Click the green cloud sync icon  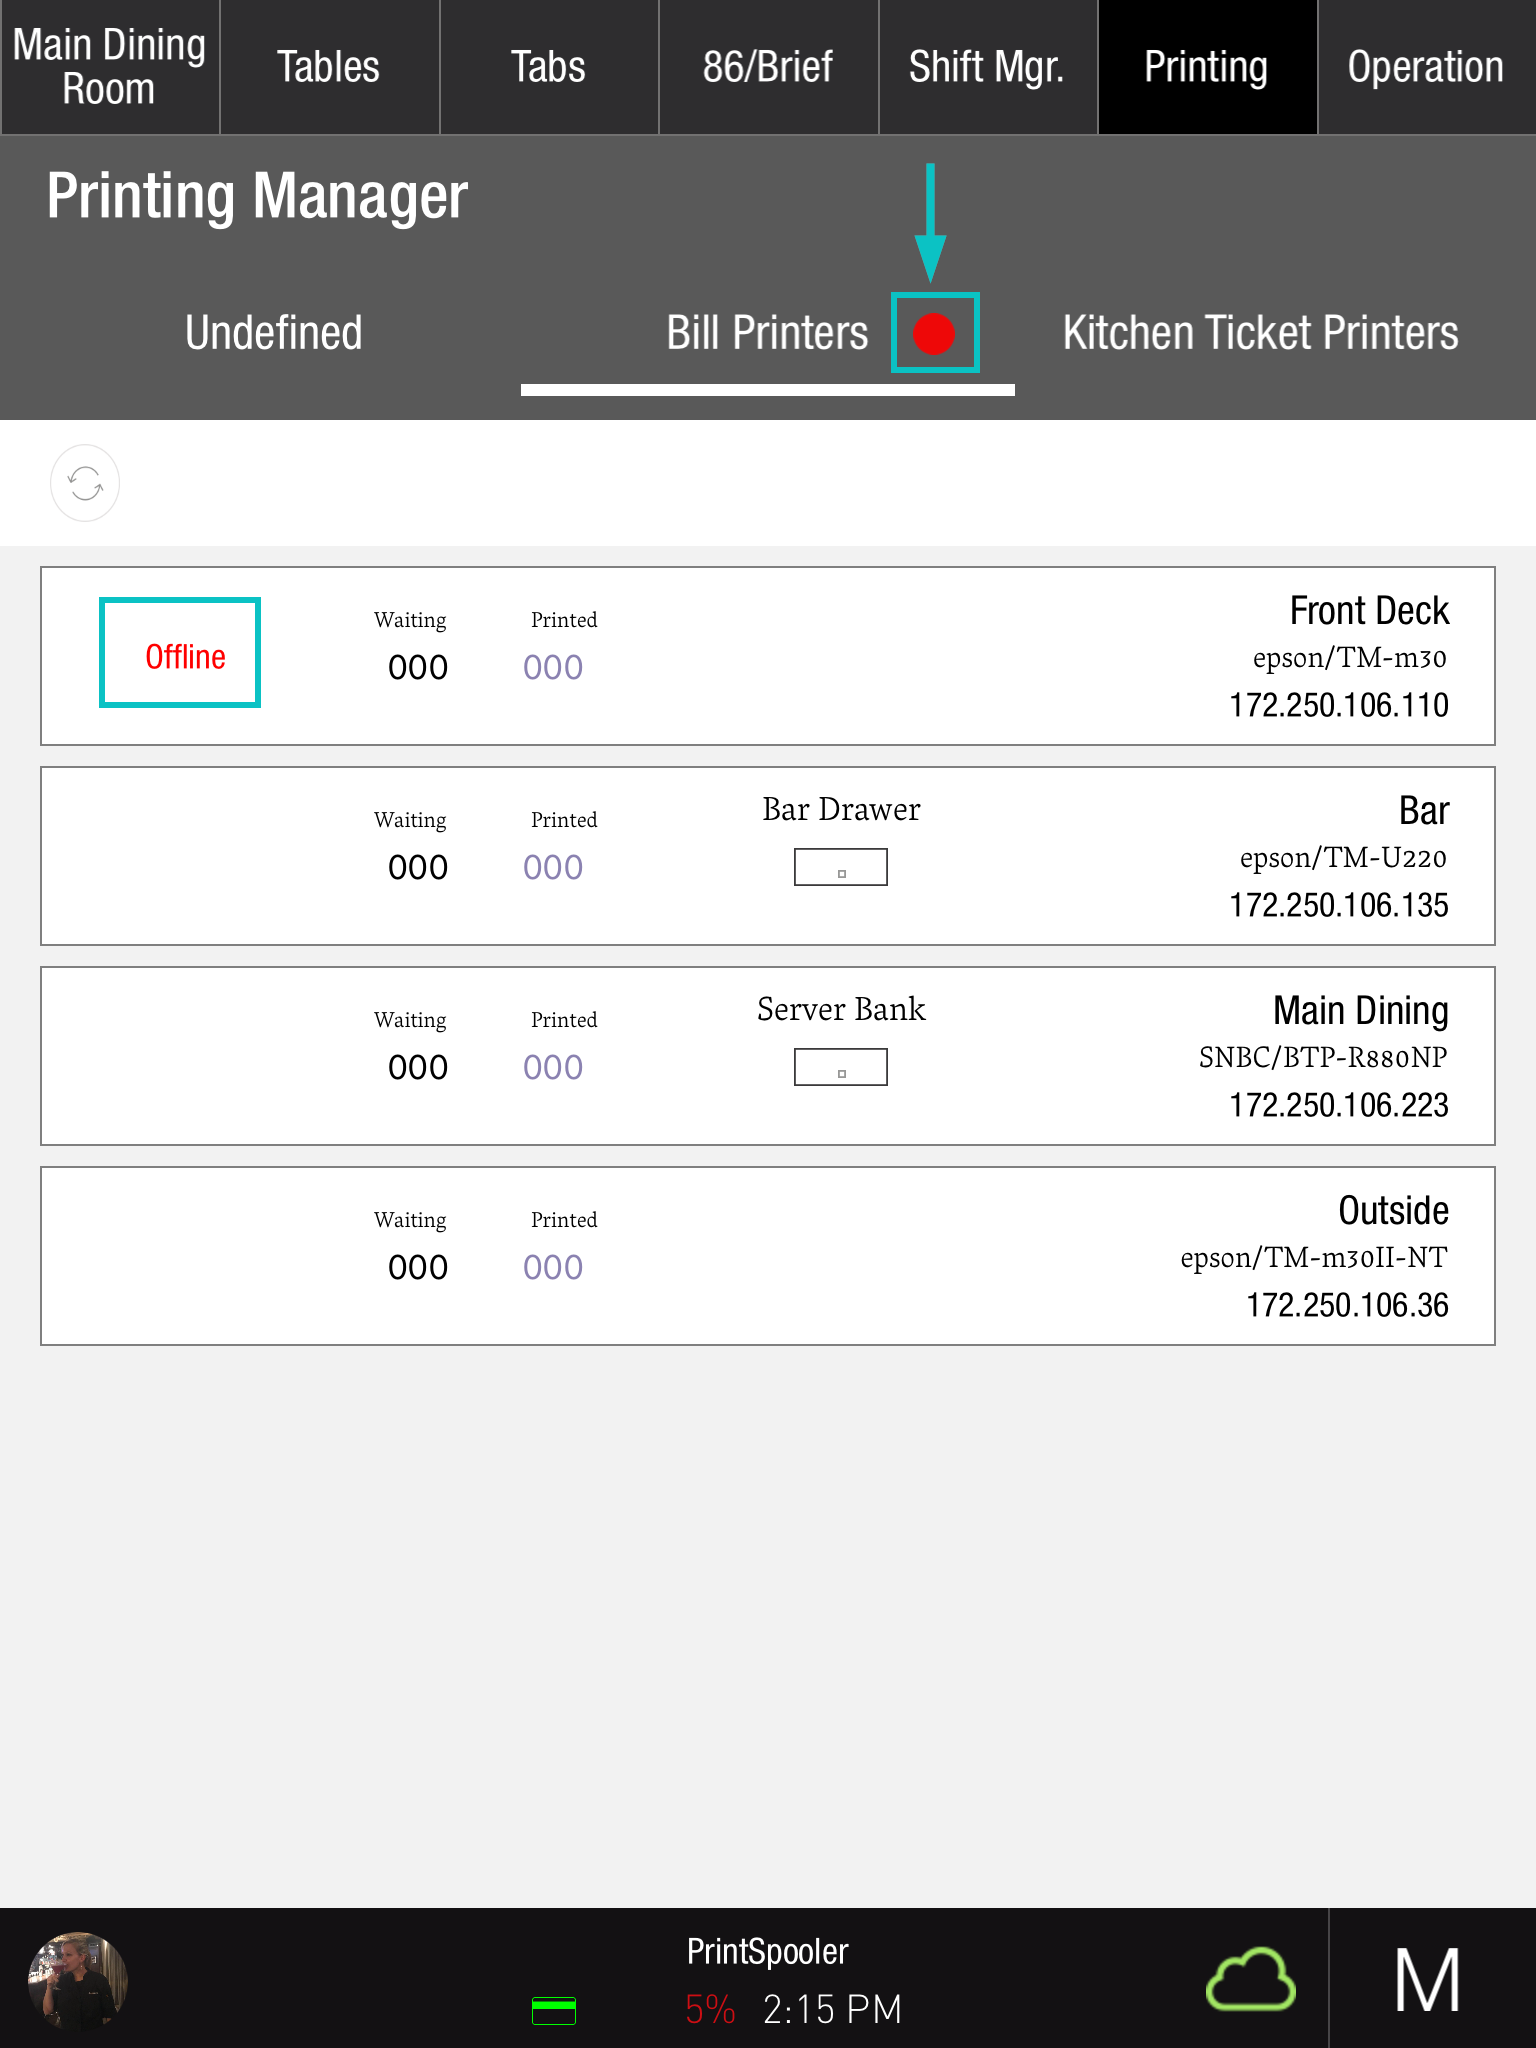1250,1979
